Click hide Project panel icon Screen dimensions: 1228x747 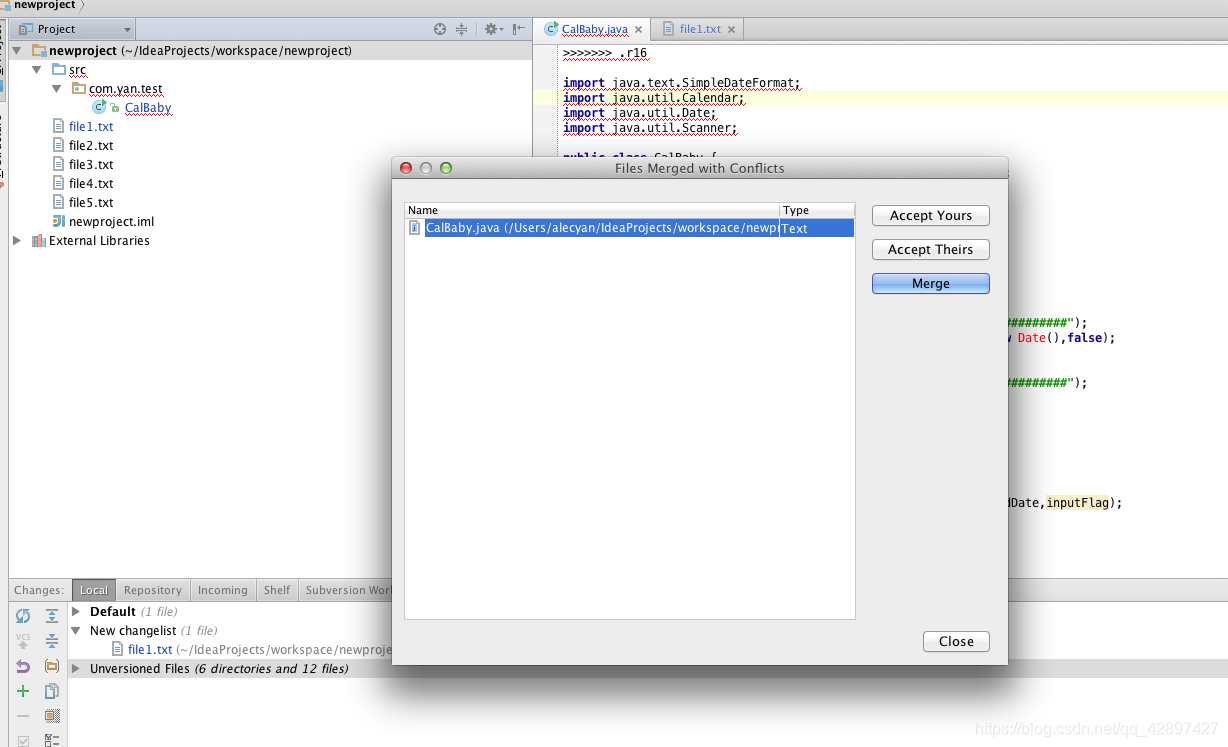click(x=518, y=29)
